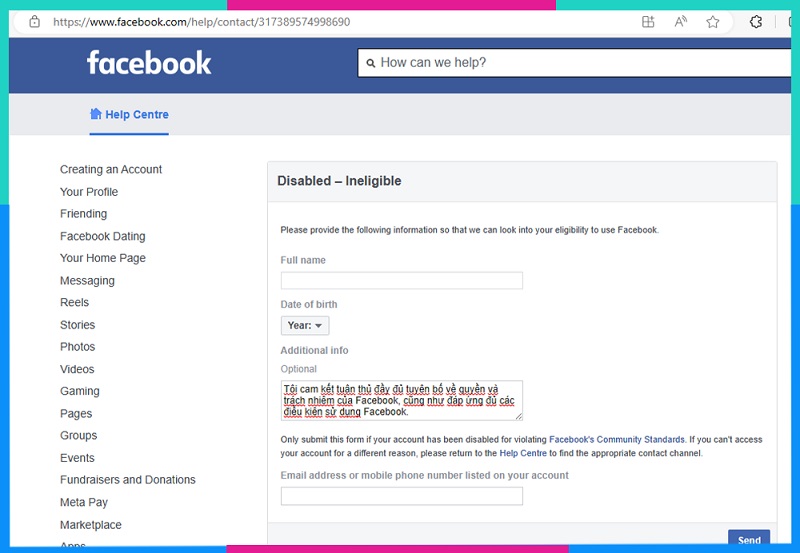The image size is (800, 553).
Task: Open Friending help topic
Action: pos(84,214)
